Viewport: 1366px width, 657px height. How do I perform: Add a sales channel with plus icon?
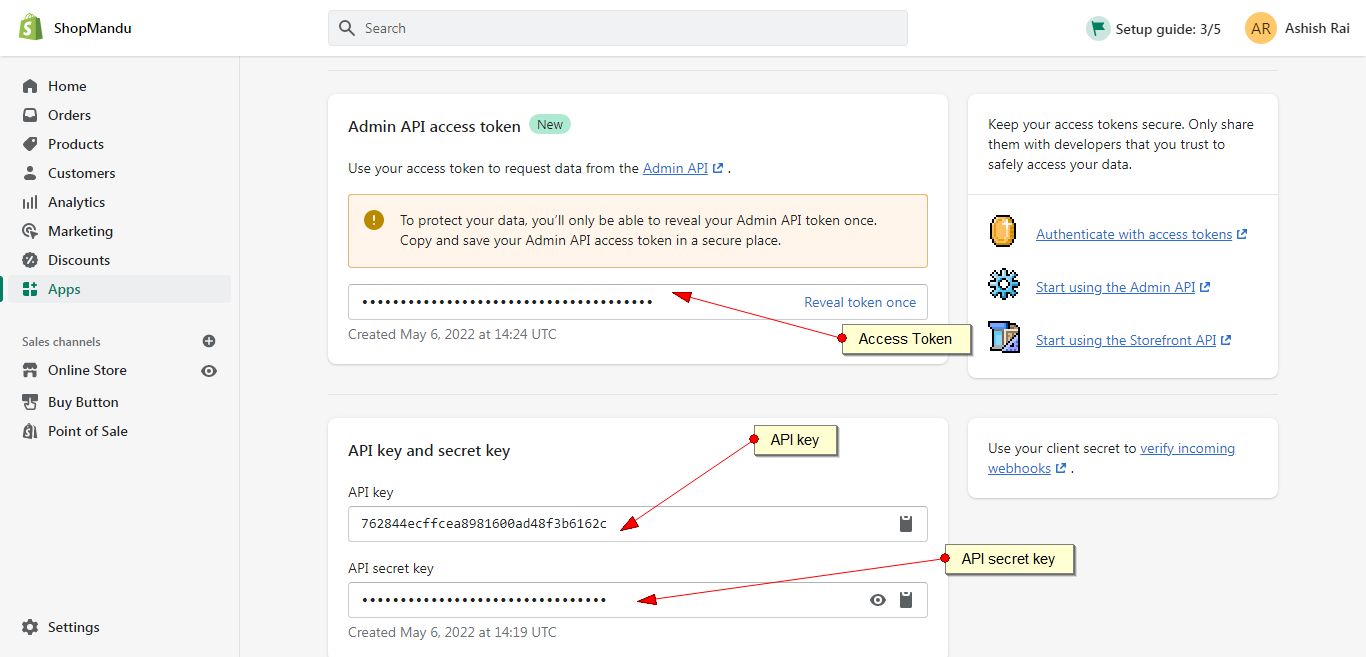(x=209, y=341)
